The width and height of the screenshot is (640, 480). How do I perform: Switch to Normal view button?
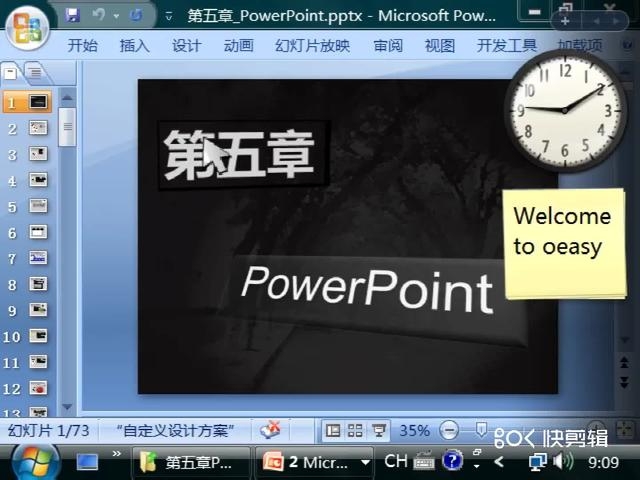[333, 431]
